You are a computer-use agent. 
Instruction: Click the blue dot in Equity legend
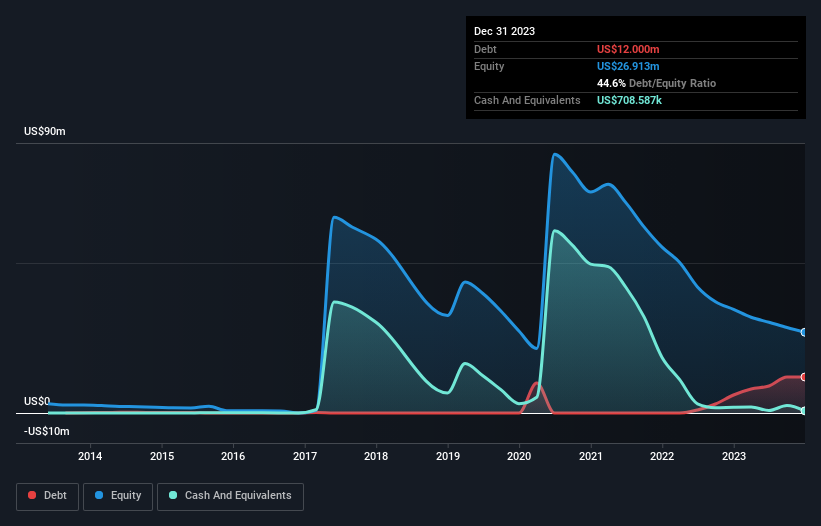[99, 495]
